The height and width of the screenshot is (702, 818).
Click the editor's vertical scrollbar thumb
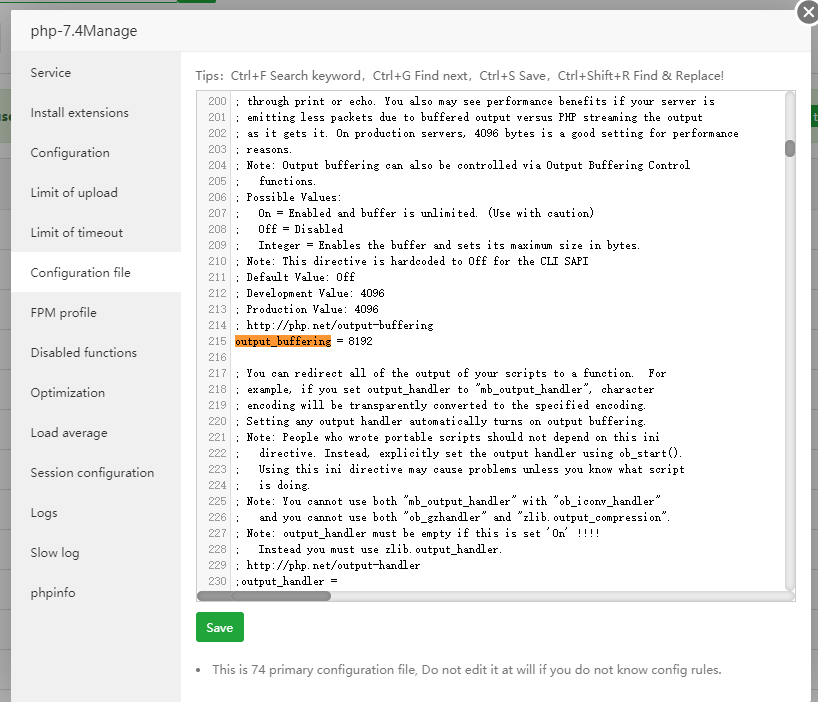[x=790, y=148]
